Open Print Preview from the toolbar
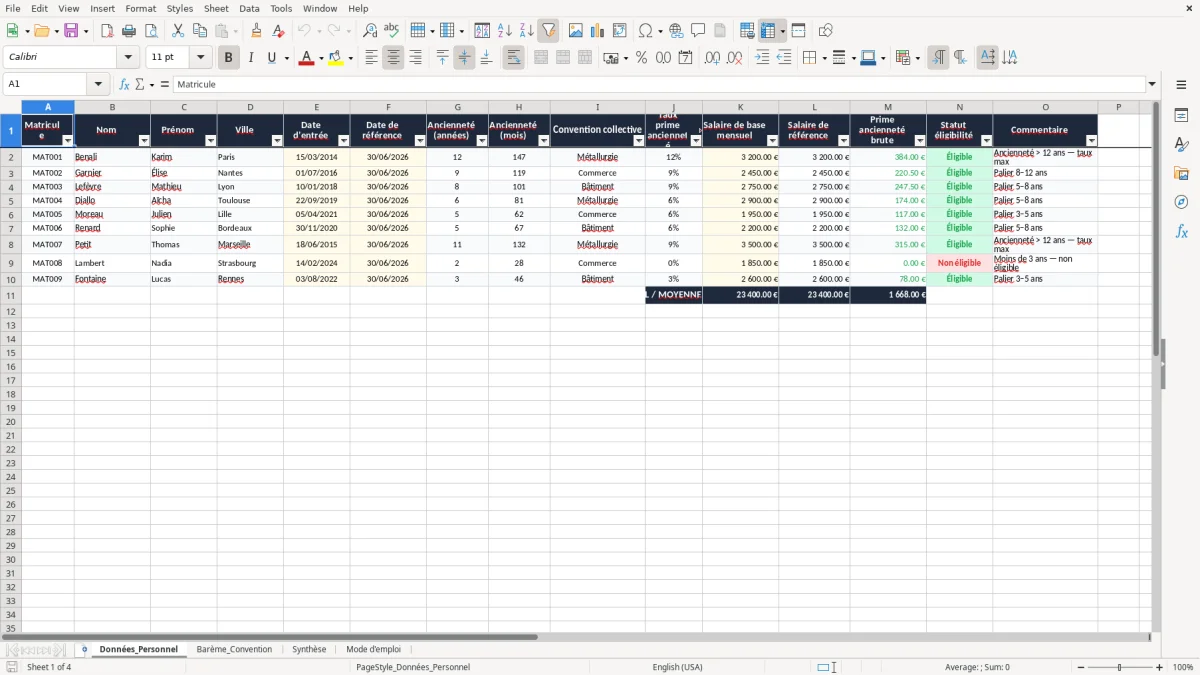Image resolution: width=1200 pixels, height=675 pixels. coord(151,31)
